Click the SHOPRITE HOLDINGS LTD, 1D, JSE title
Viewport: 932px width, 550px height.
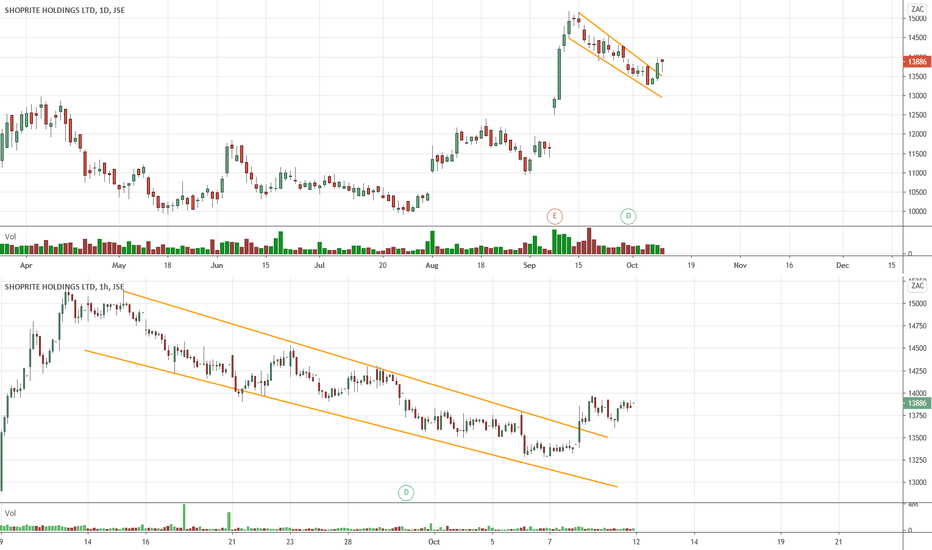(x=65, y=10)
